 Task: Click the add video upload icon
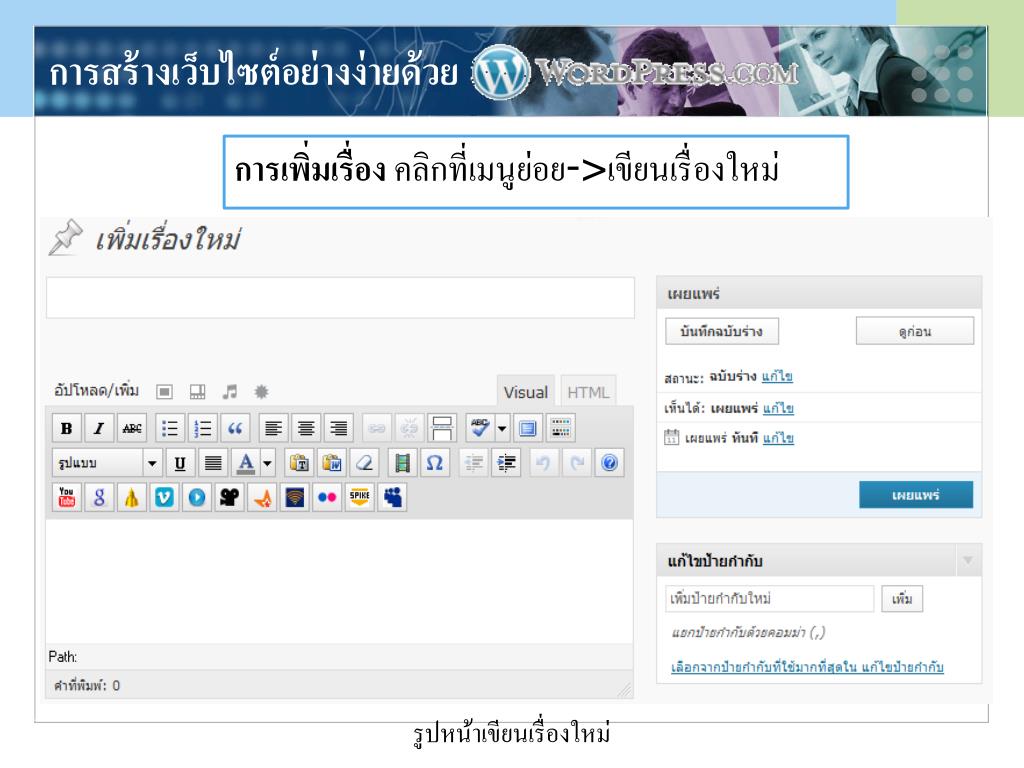(197, 392)
